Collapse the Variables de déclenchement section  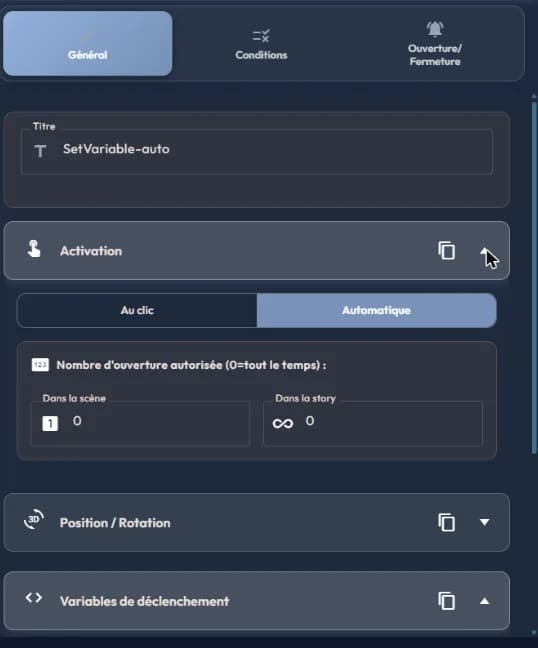pyautogui.click(x=485, y=601)
